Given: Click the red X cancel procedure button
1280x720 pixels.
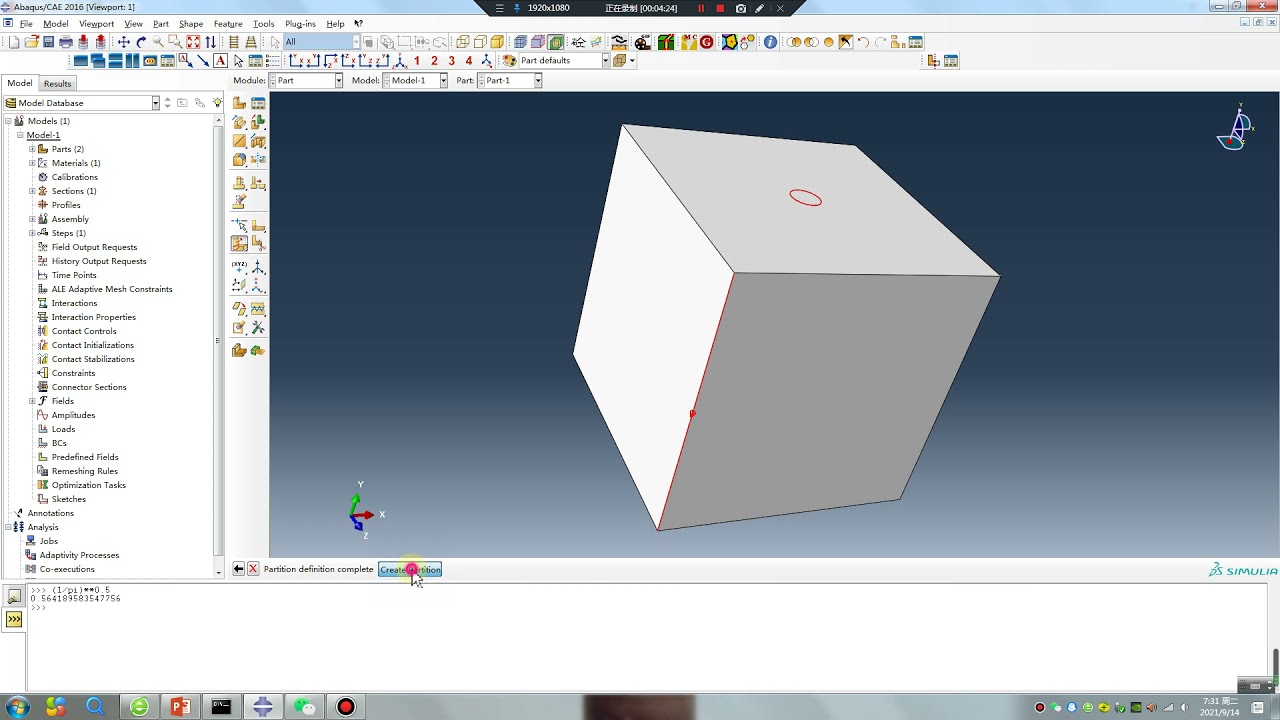Looking at the screenshot, I should point(253,569).
